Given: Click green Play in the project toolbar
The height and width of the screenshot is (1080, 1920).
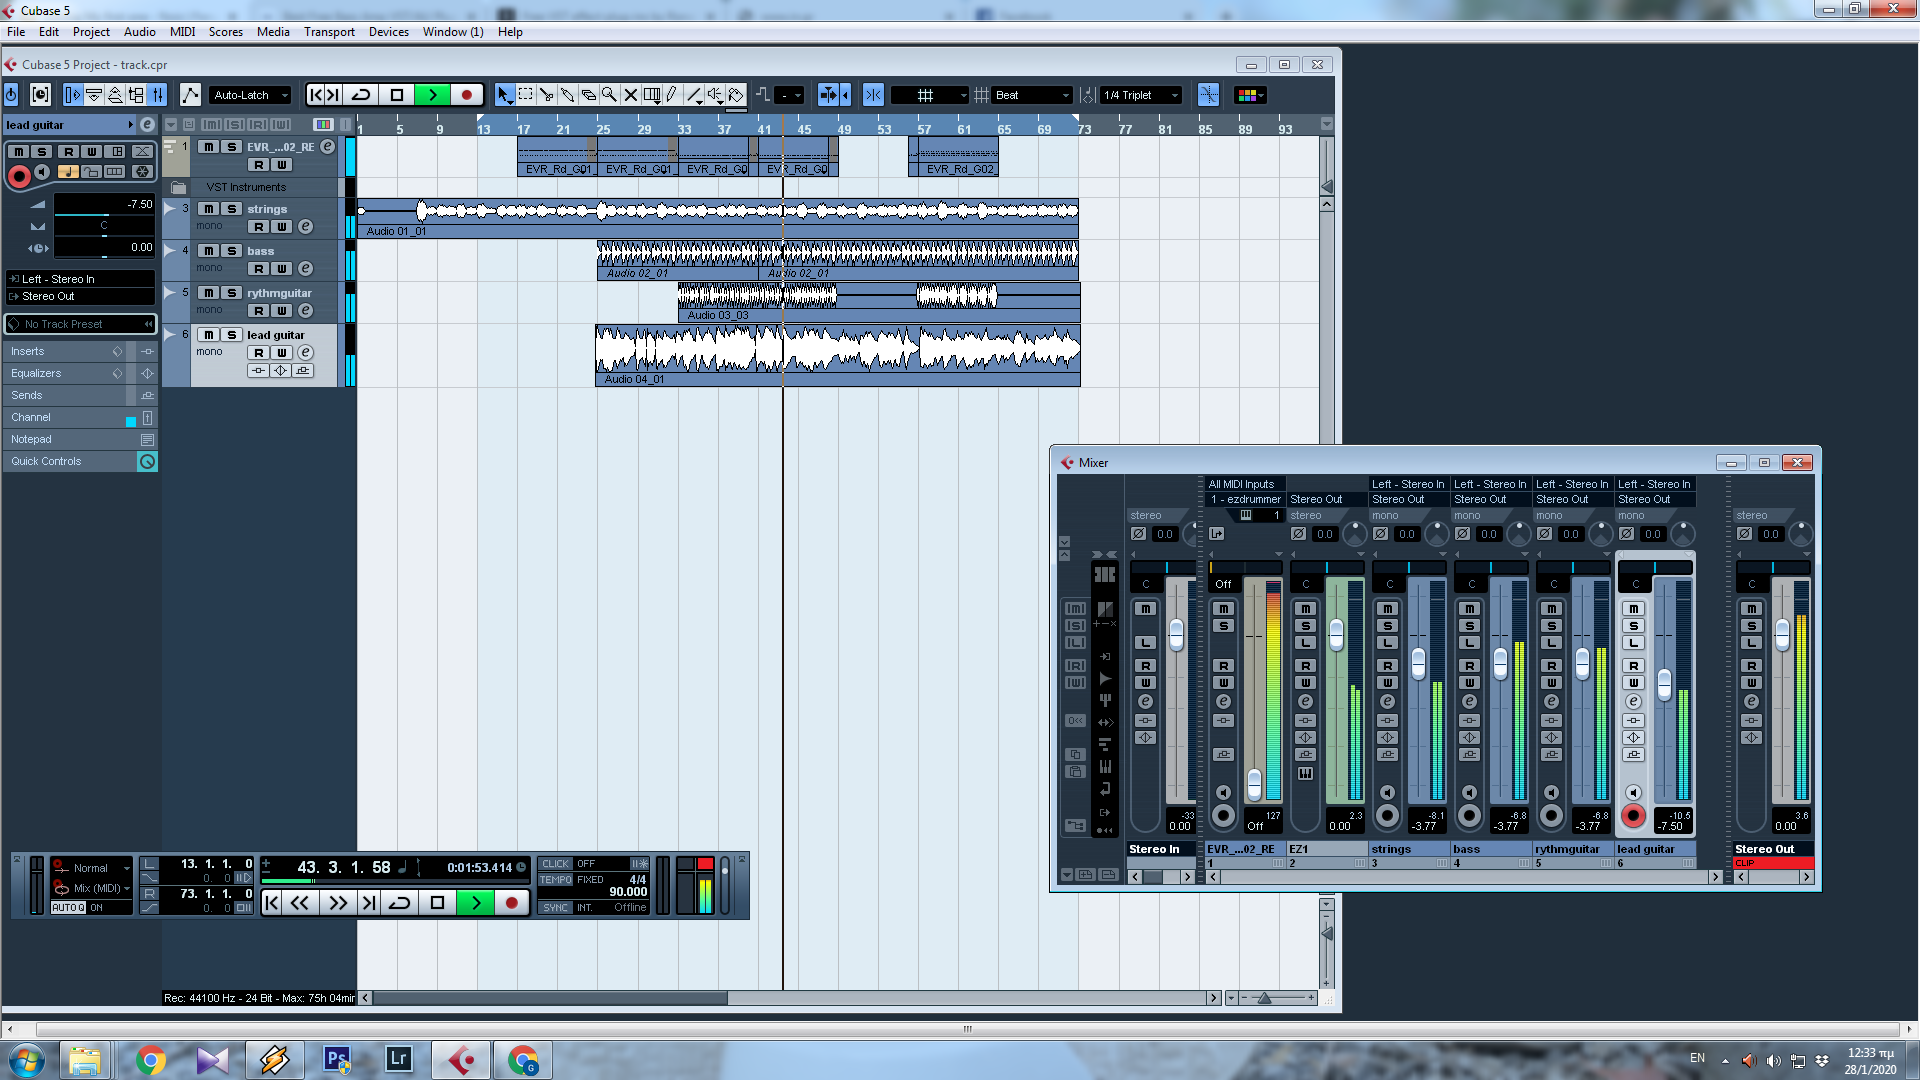Looking at the screenshot, I should pos(432,95).
